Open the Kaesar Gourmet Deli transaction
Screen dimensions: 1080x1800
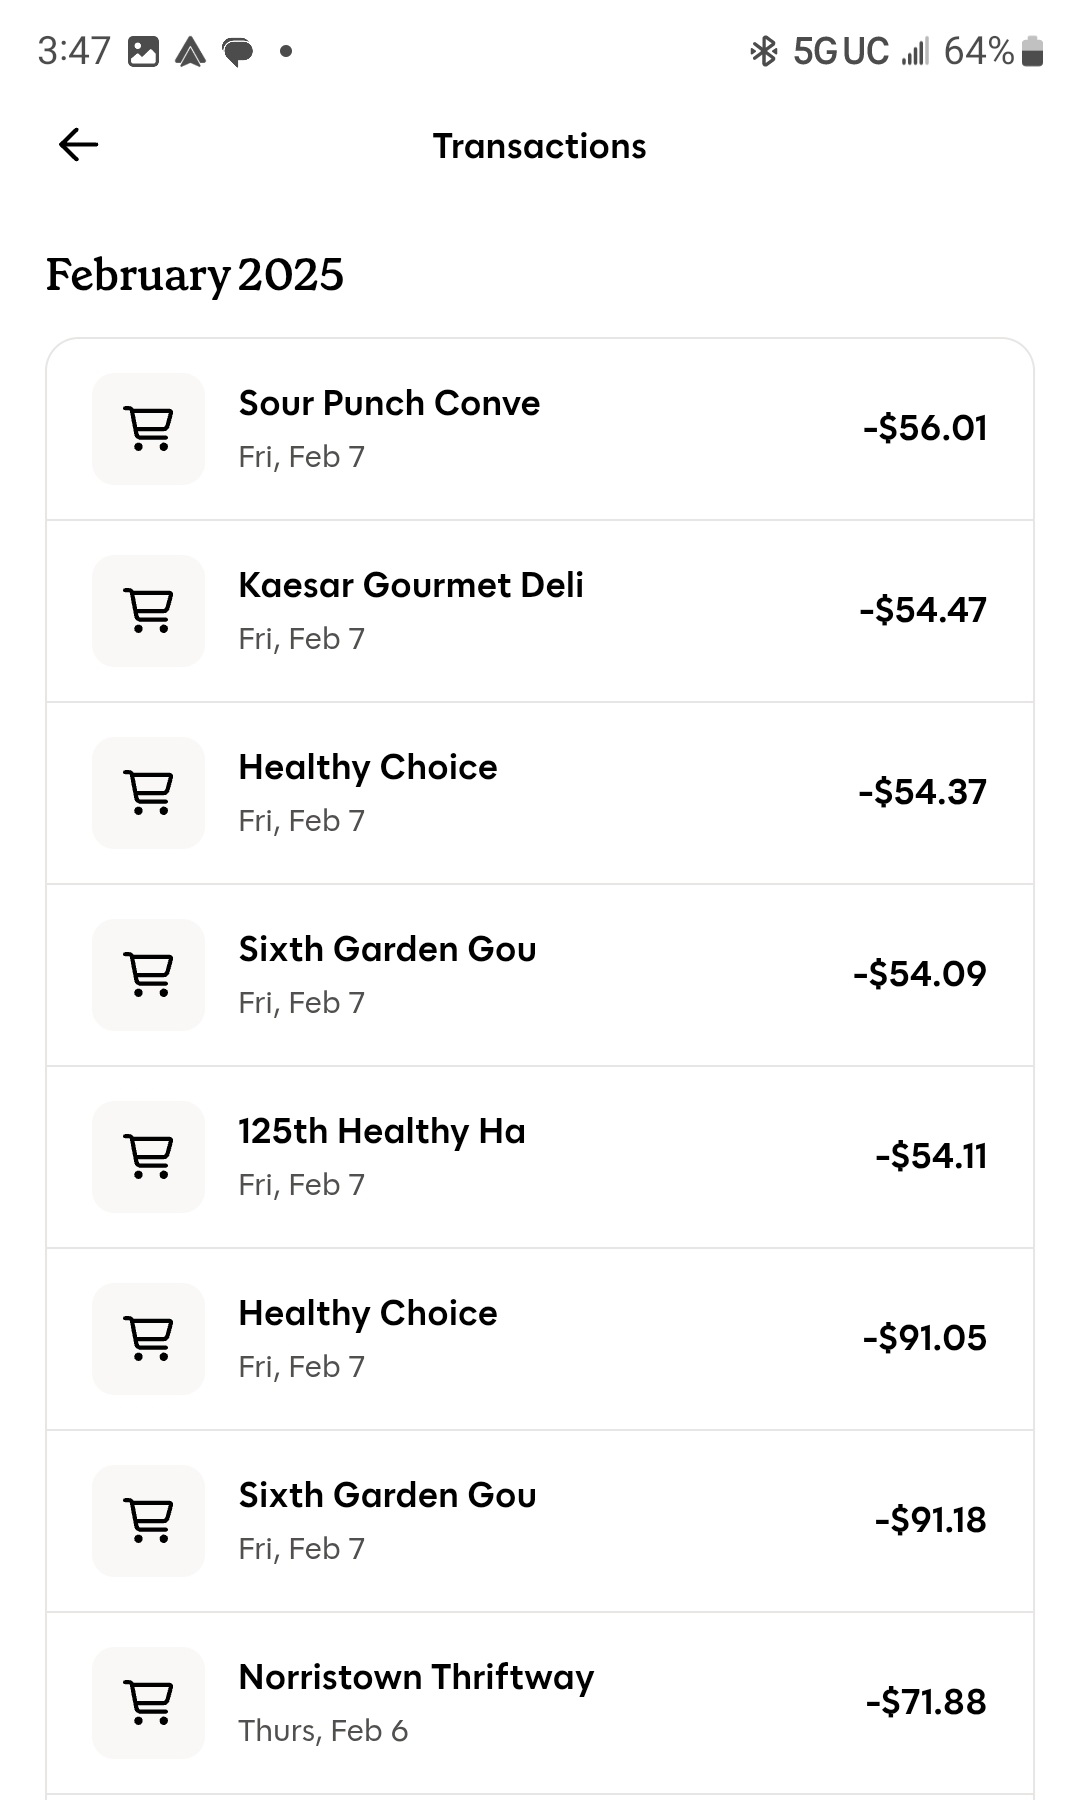coord(410,585)
